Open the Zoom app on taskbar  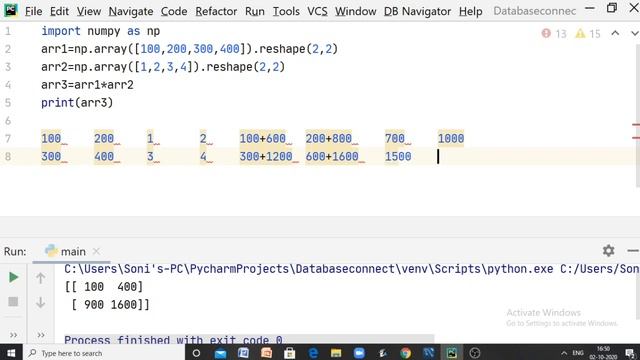pos(359,353)
